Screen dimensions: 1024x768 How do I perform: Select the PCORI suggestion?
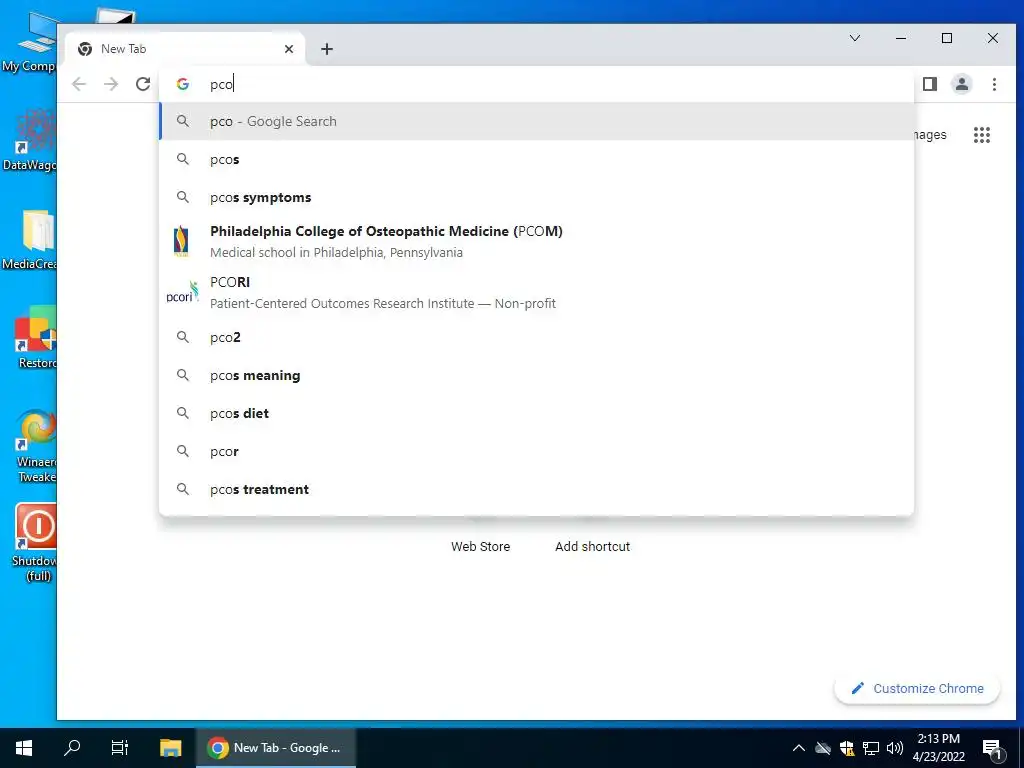(536, 292)
